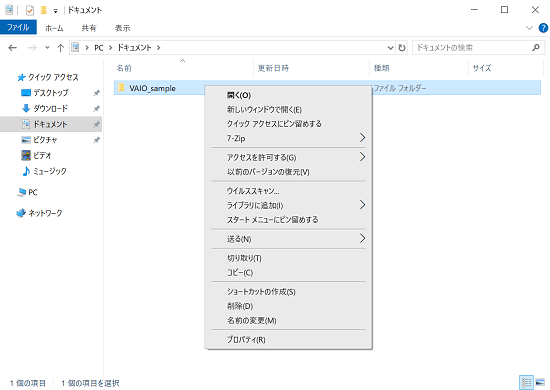The image size is (550, 390).
Task: Open the 表示 ribbon tab
Action: (122, 28)
